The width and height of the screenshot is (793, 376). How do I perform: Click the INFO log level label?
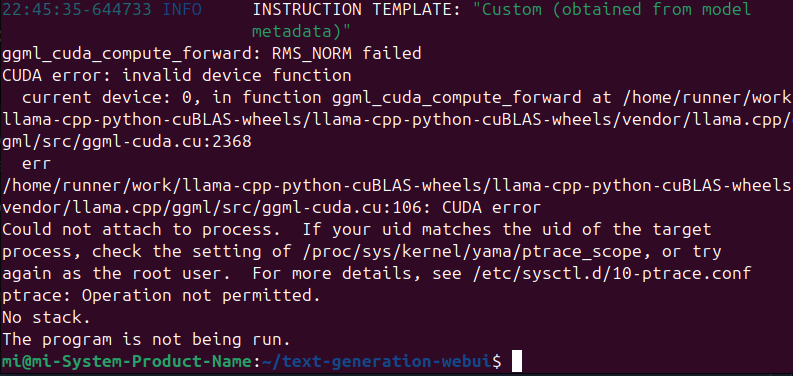pos(182,10)
